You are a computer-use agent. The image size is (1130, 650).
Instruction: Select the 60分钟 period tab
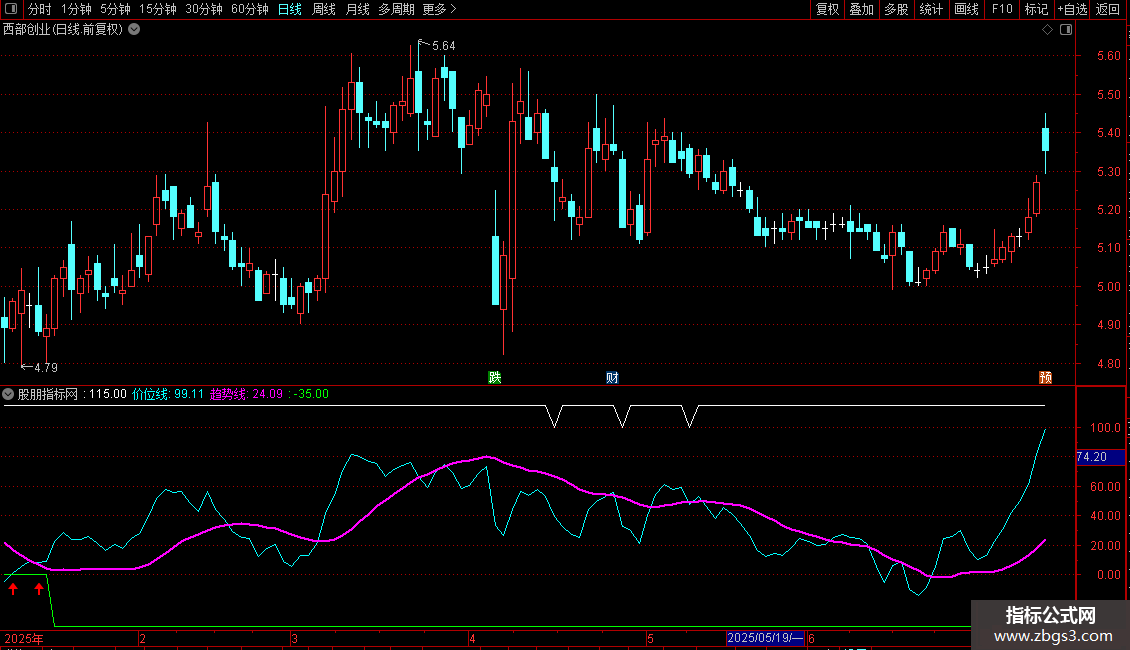click(249, 9)
